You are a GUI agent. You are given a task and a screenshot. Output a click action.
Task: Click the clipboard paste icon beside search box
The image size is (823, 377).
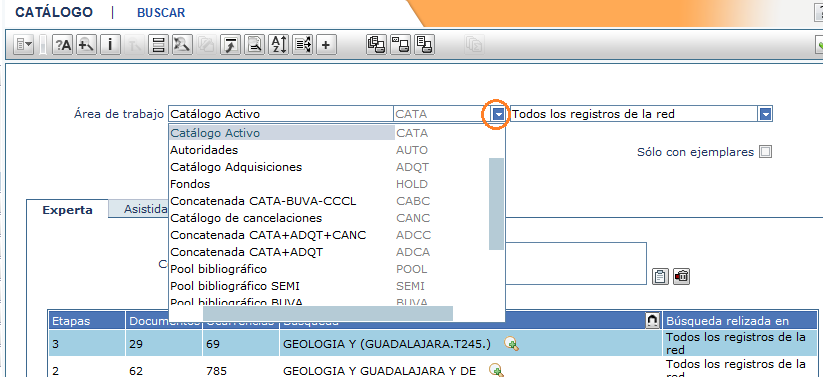point(660,276)
